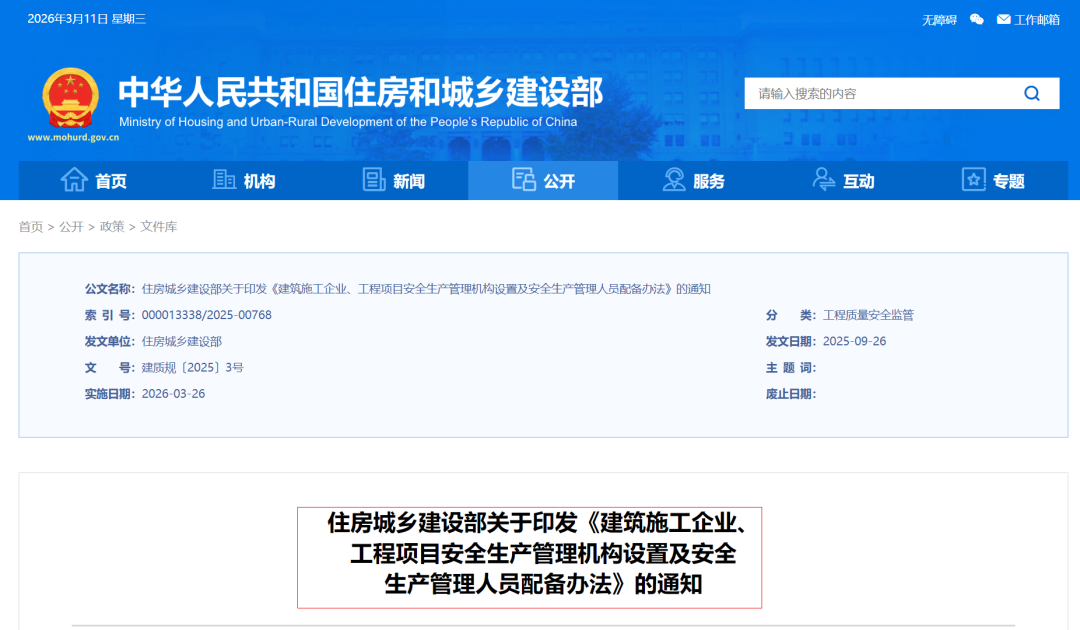Screen dimensions: 1080x630
Task: Click the house icon for 首页 in navigation
Action: pos(74,180)
